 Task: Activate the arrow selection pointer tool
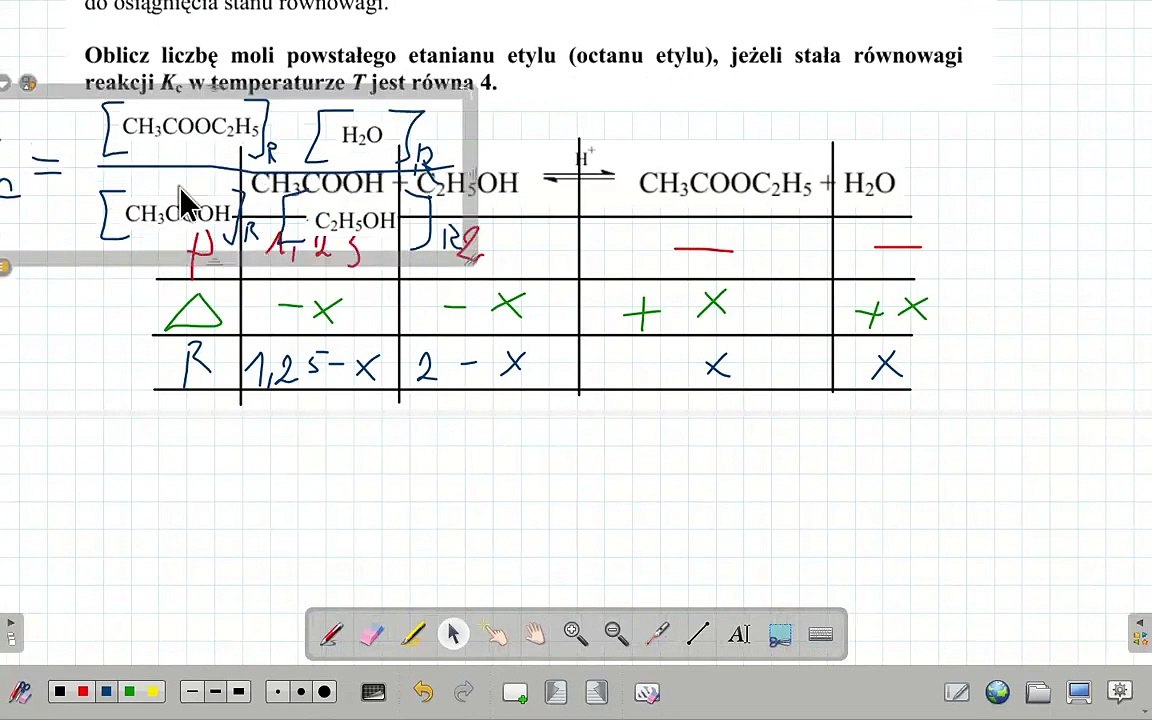click(453, 633)
